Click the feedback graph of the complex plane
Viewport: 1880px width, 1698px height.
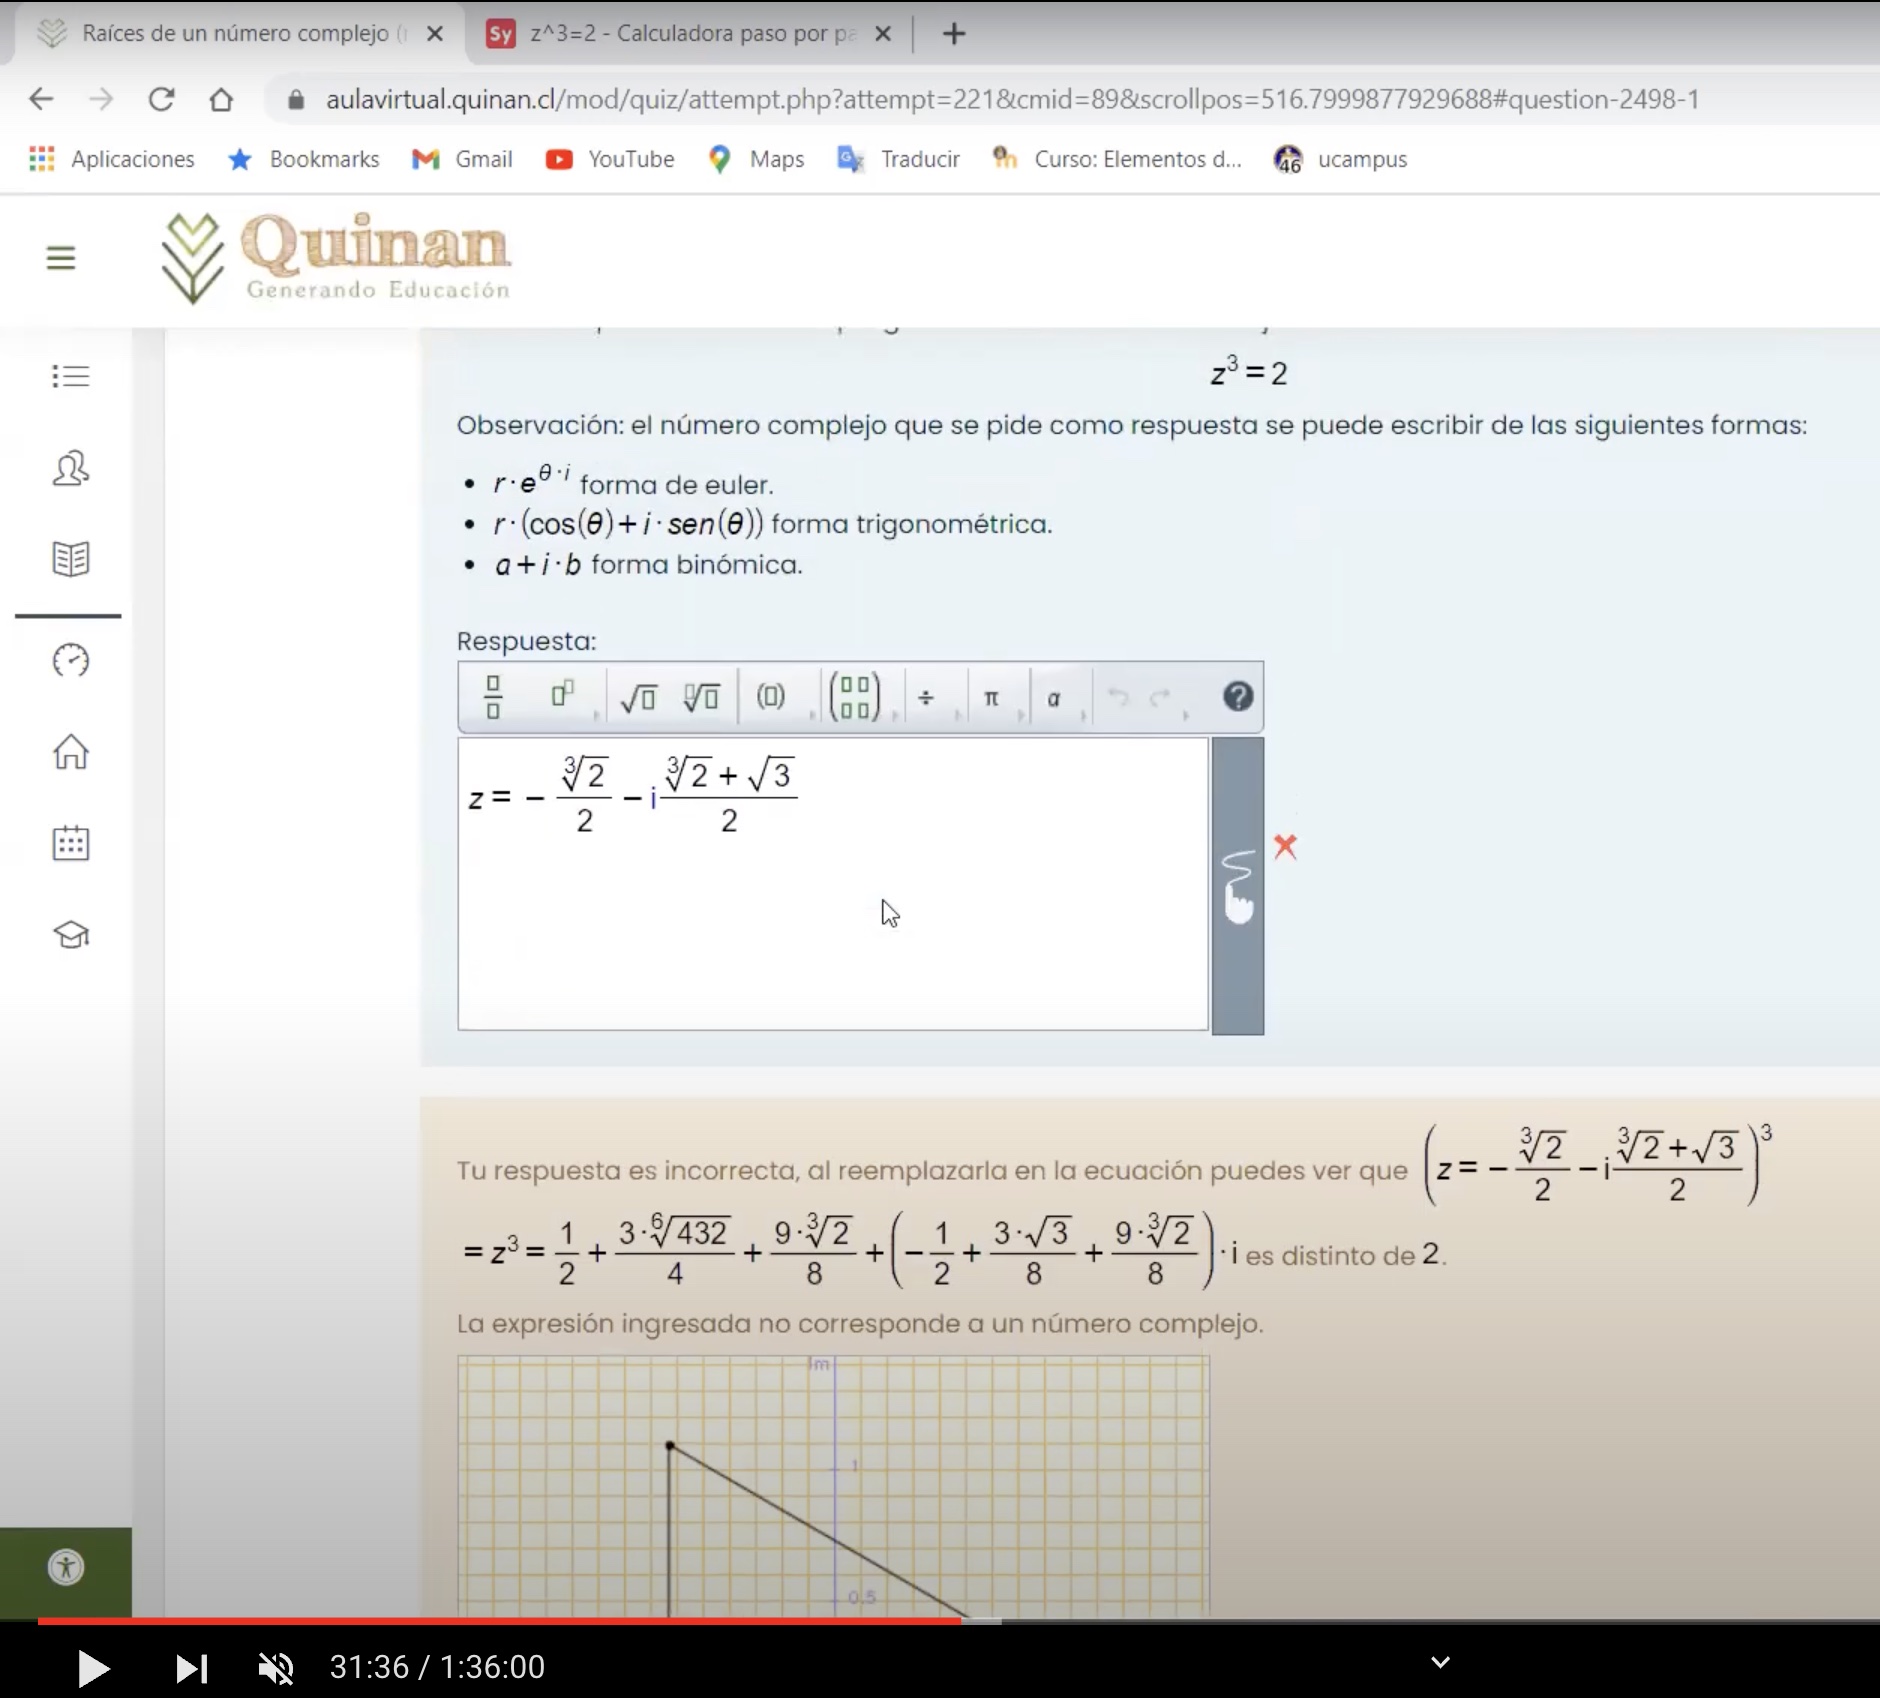point(834,1486)
